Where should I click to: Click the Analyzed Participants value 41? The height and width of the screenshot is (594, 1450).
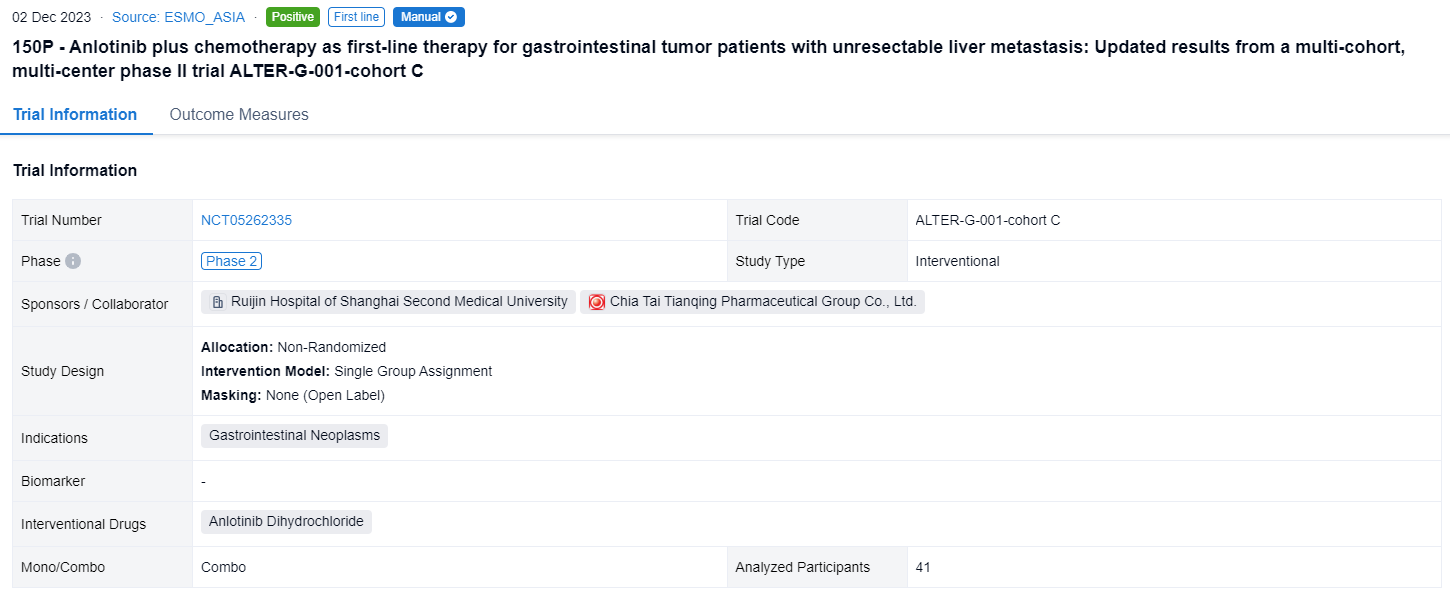(922, 567)
